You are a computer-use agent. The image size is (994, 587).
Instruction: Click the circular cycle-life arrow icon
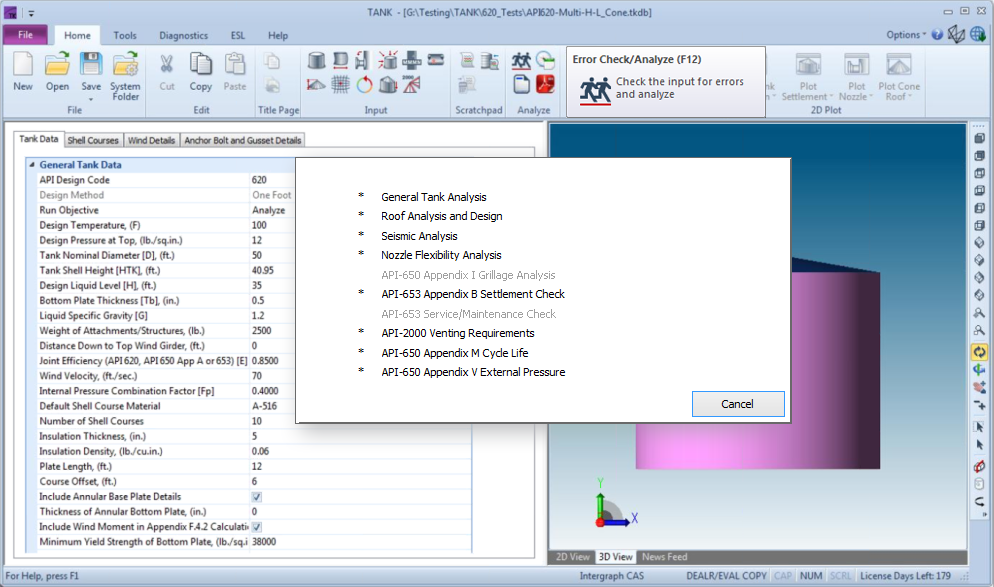pos(365,84)
